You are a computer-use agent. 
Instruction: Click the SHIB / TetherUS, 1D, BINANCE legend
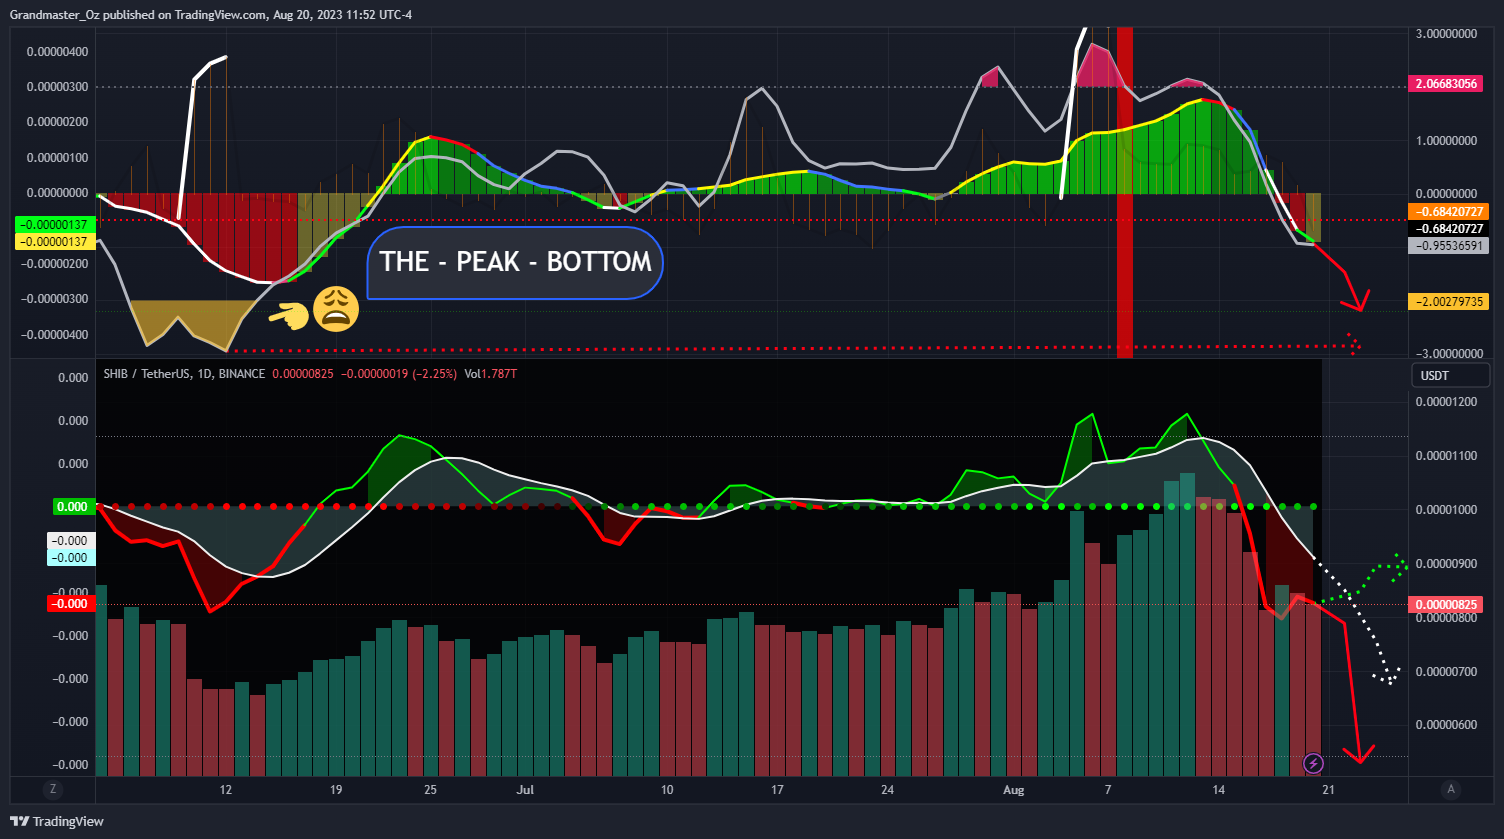(184, 374)
